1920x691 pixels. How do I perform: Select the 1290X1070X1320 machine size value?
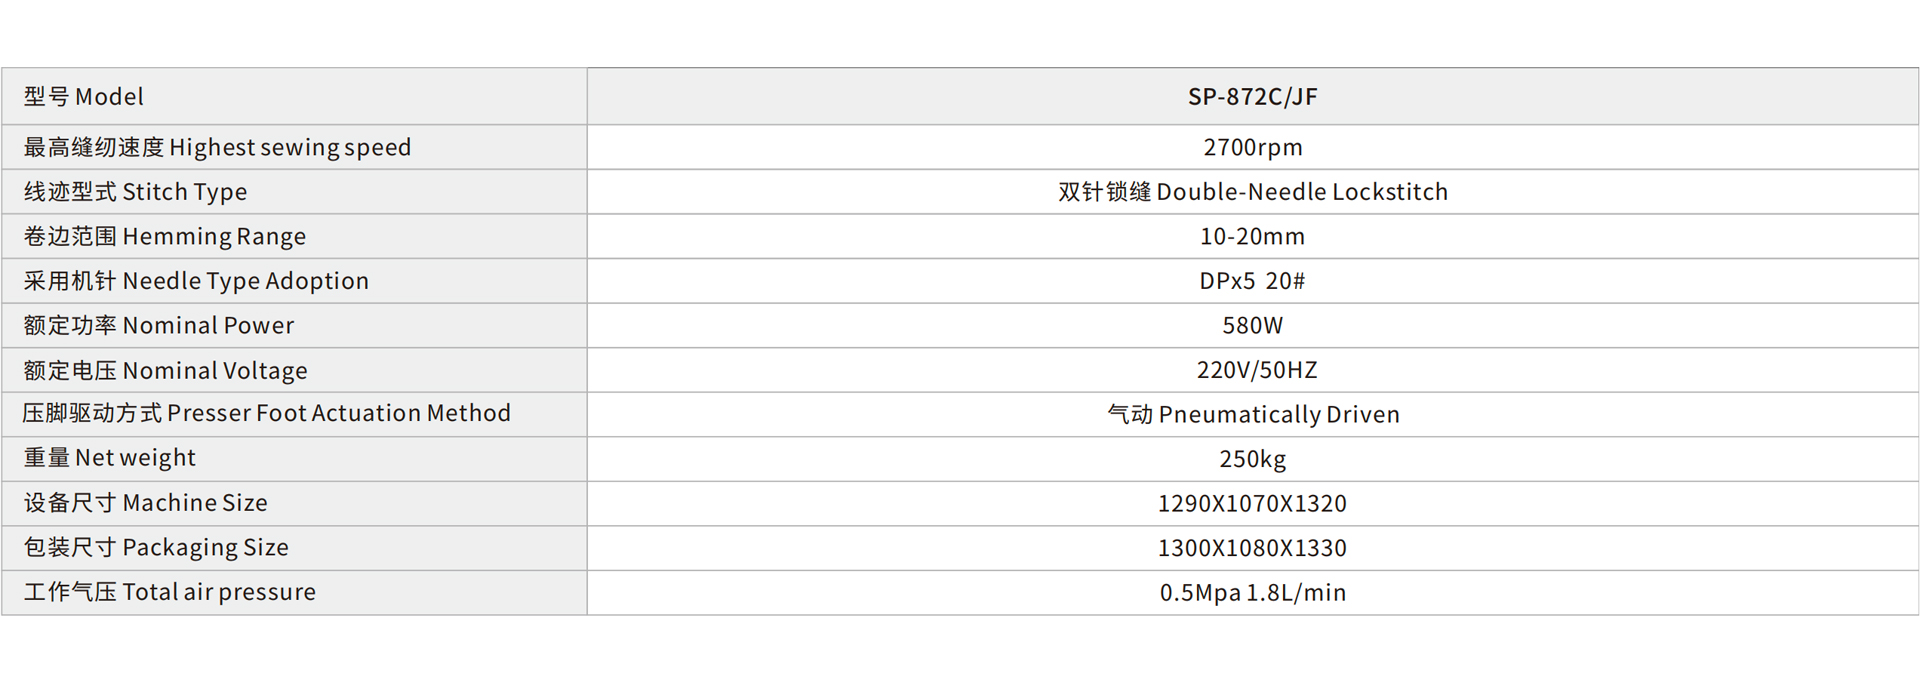(1252, 504)
